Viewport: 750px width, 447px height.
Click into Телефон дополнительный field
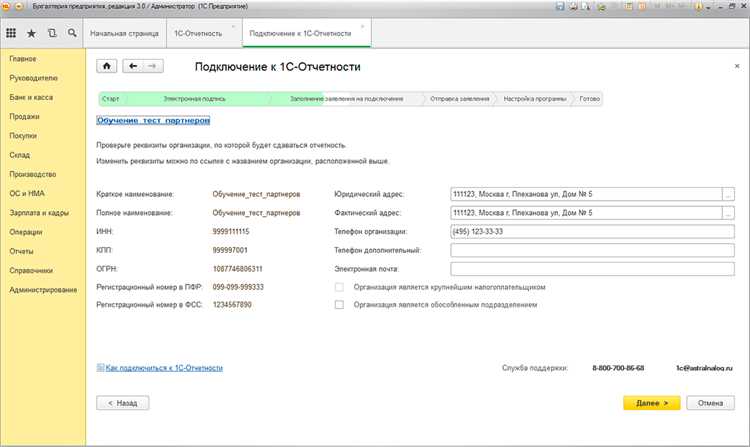click(x=592, y=250)
